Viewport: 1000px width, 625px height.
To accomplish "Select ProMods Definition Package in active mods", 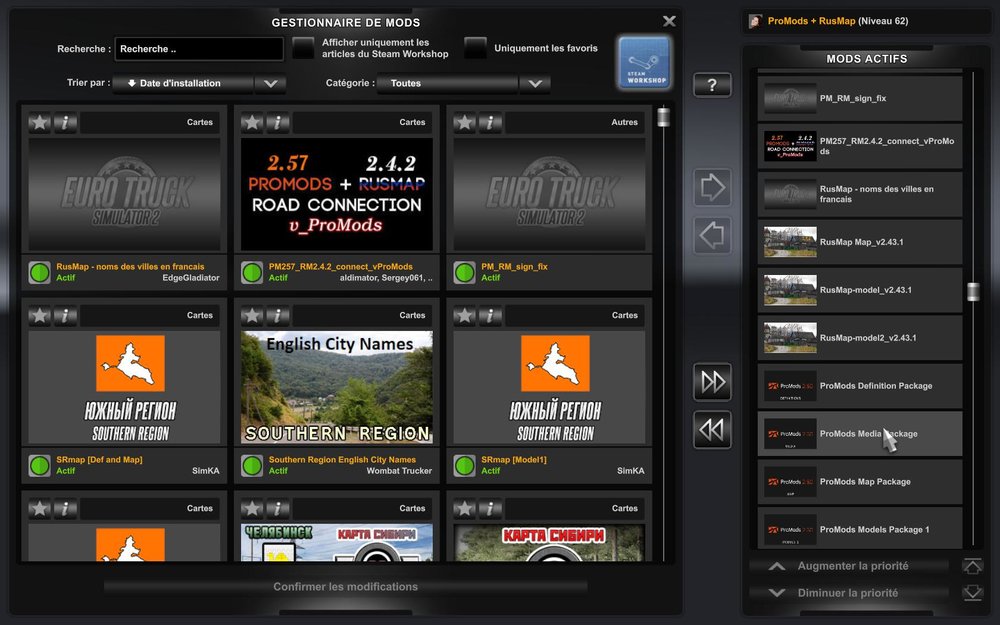I will point(860,386).
